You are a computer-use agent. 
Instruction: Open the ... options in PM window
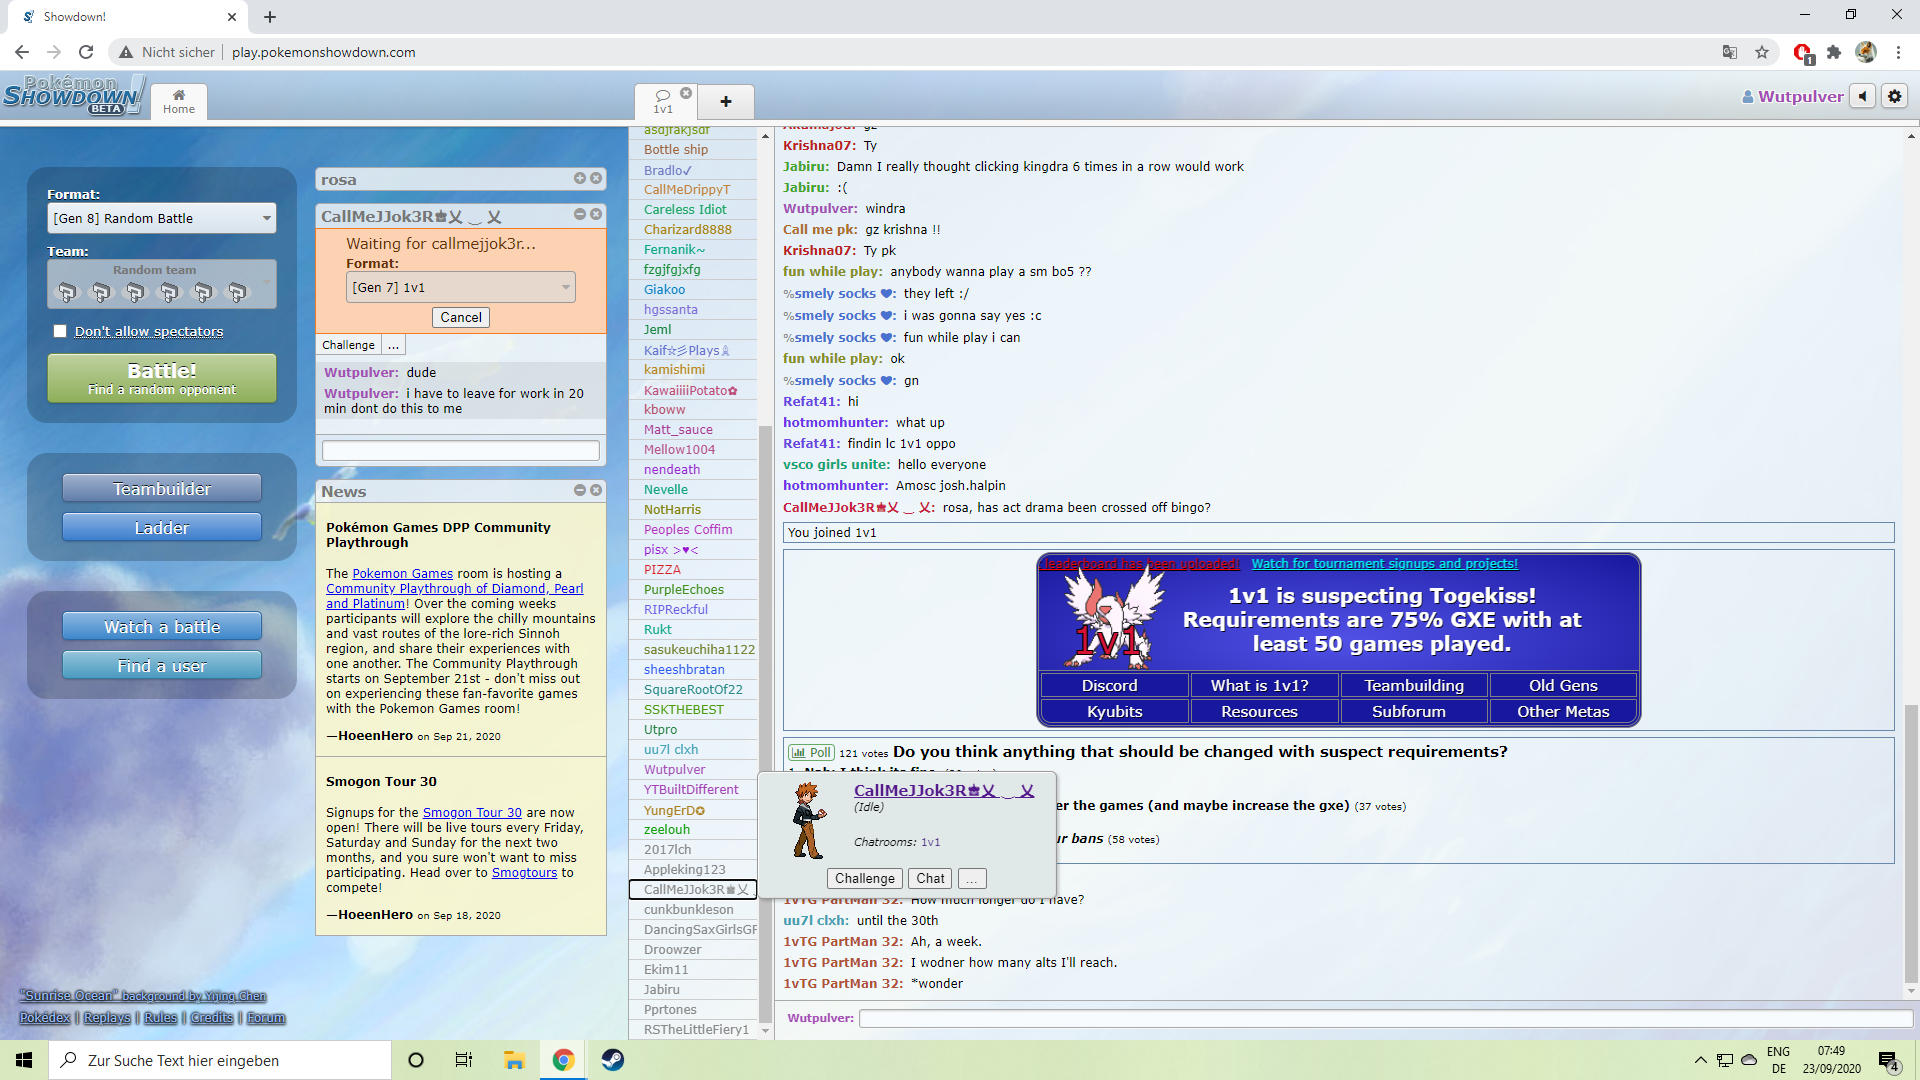393,345
